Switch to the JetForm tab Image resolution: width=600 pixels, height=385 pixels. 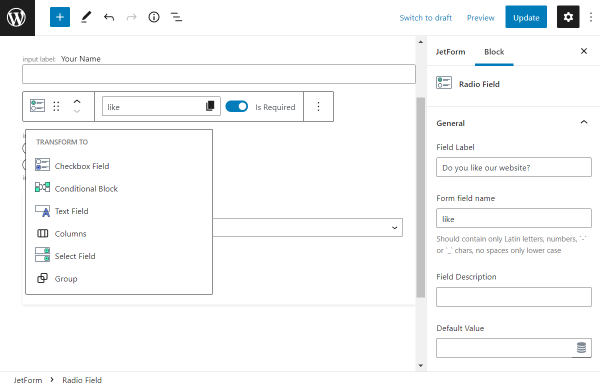pyautogui.click(x=450, y=52)
